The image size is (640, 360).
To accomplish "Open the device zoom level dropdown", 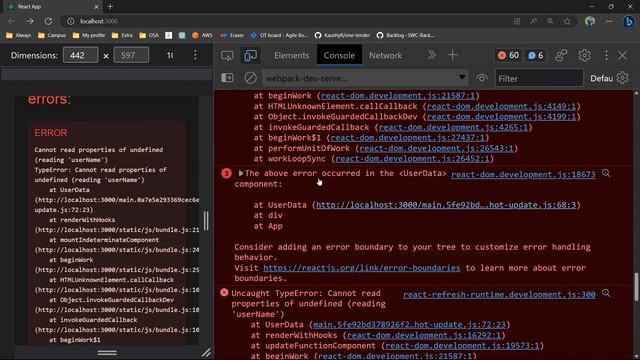I will (x=170, y=55).
